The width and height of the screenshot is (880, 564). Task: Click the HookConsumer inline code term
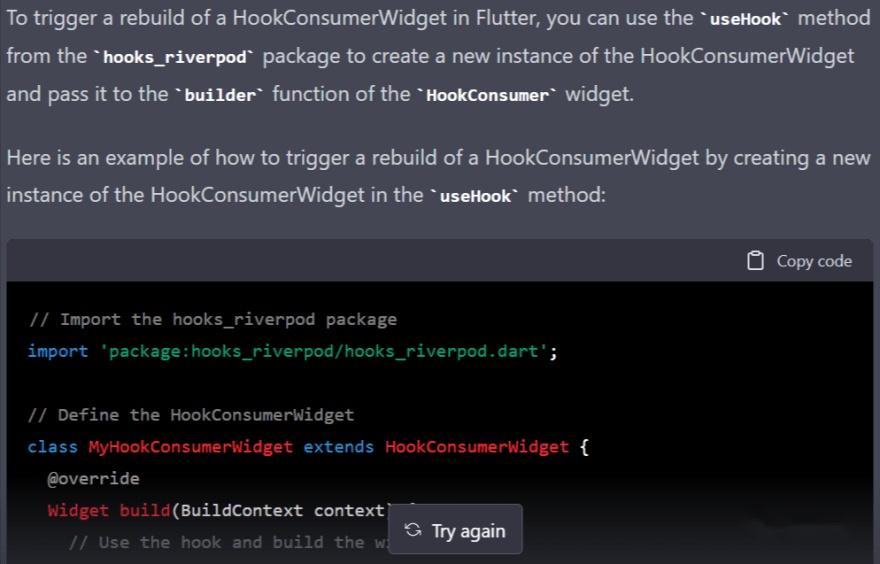(x=487, y=95)
